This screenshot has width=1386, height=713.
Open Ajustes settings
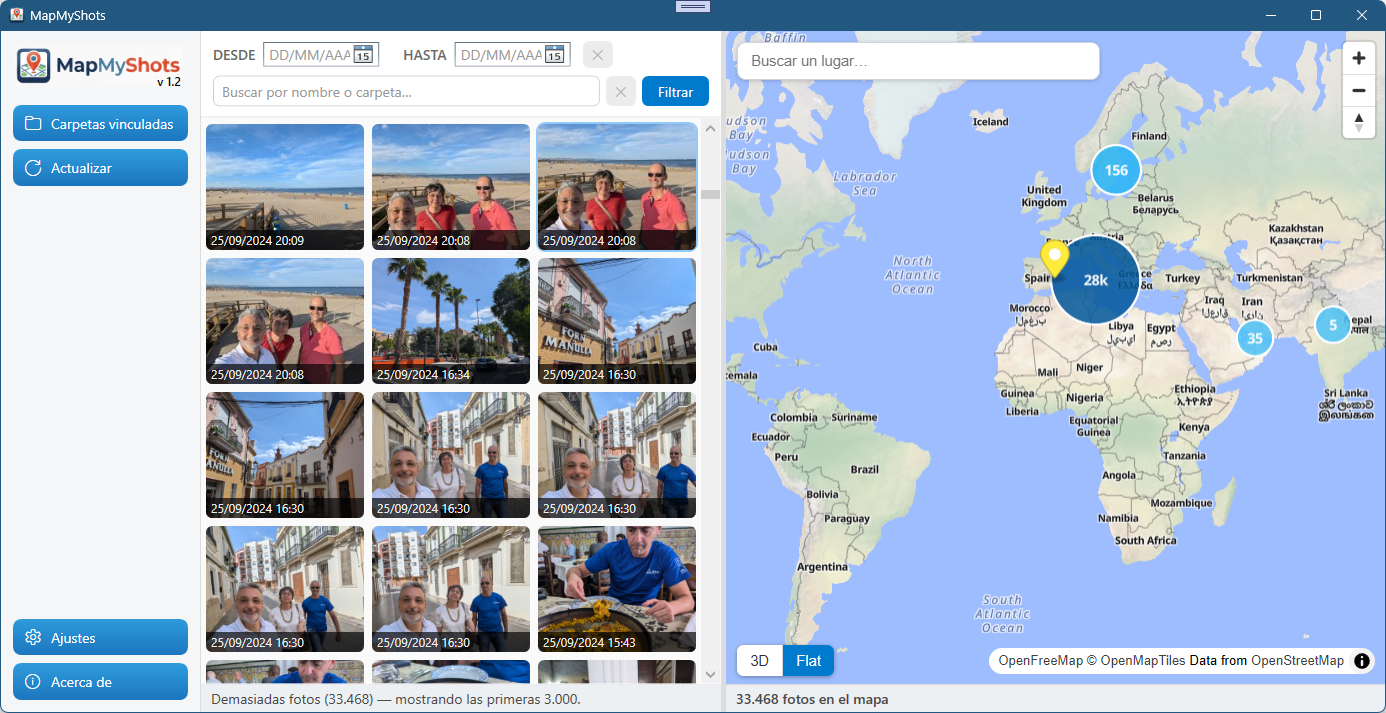click(100, 638)
